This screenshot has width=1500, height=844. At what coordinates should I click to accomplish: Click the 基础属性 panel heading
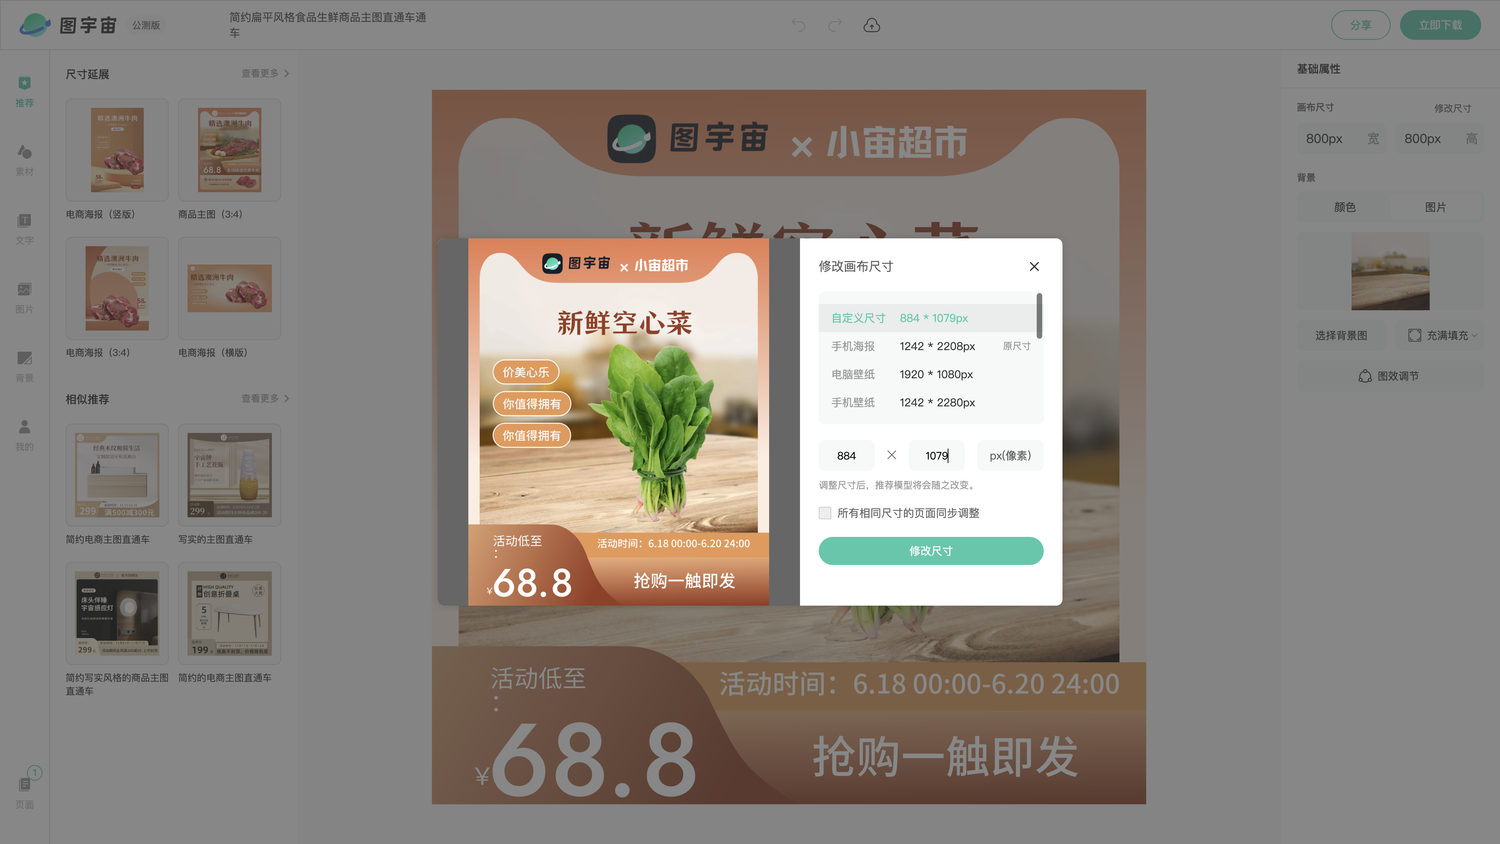1318,69
